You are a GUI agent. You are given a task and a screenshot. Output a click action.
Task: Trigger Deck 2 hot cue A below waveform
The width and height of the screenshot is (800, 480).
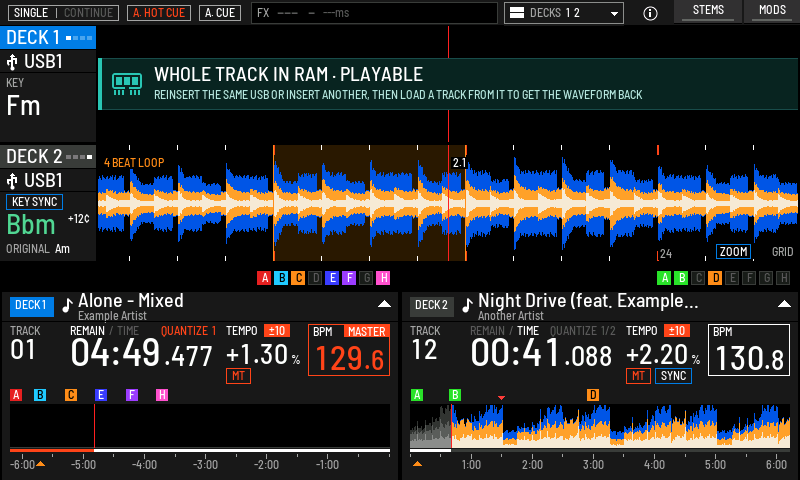pyautogui.click(x=664, y=278)
